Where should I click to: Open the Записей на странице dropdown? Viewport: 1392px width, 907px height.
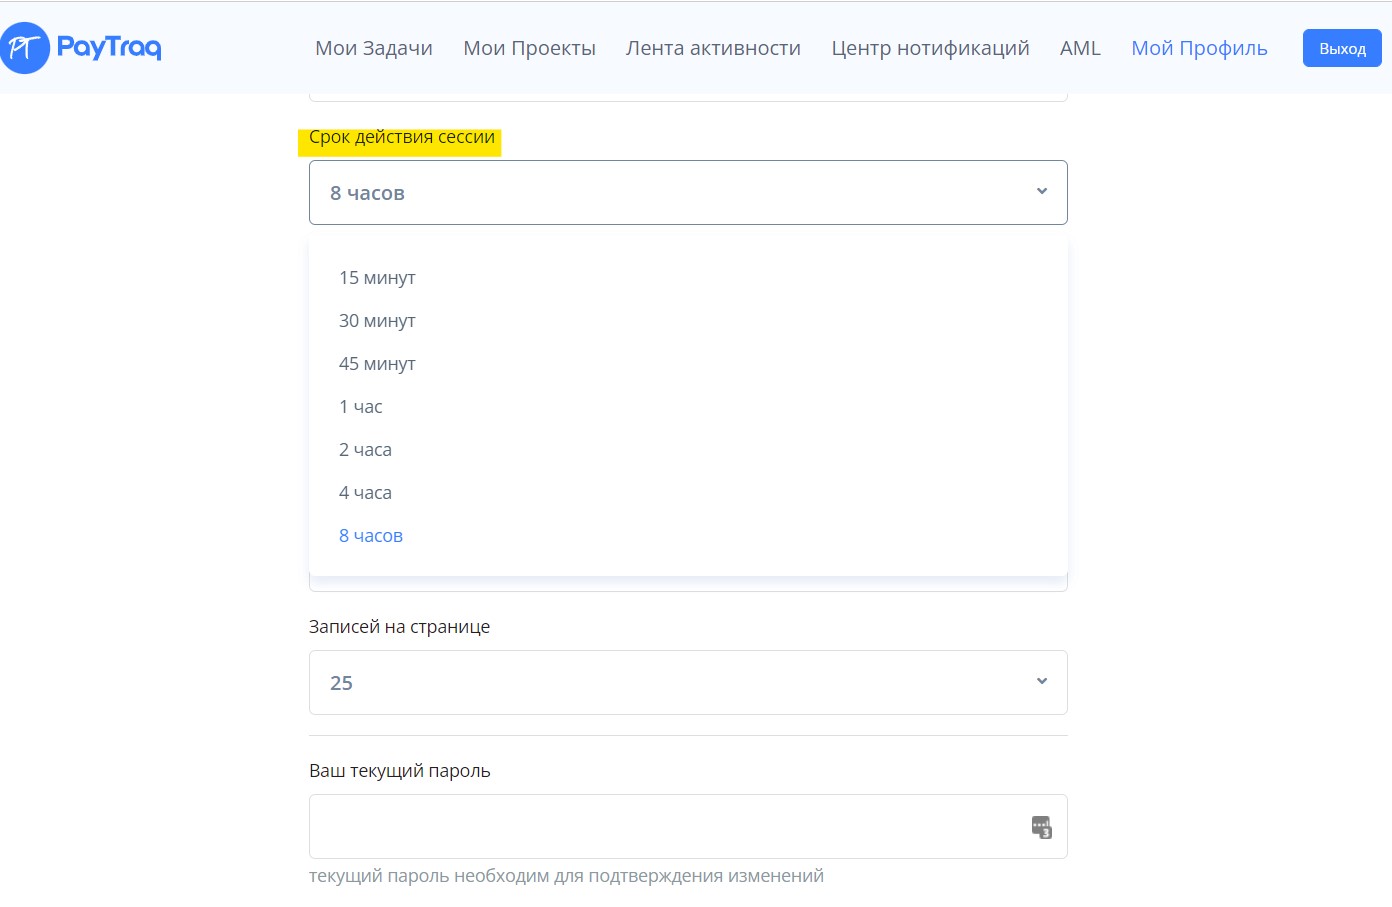(x=688, y=682)
